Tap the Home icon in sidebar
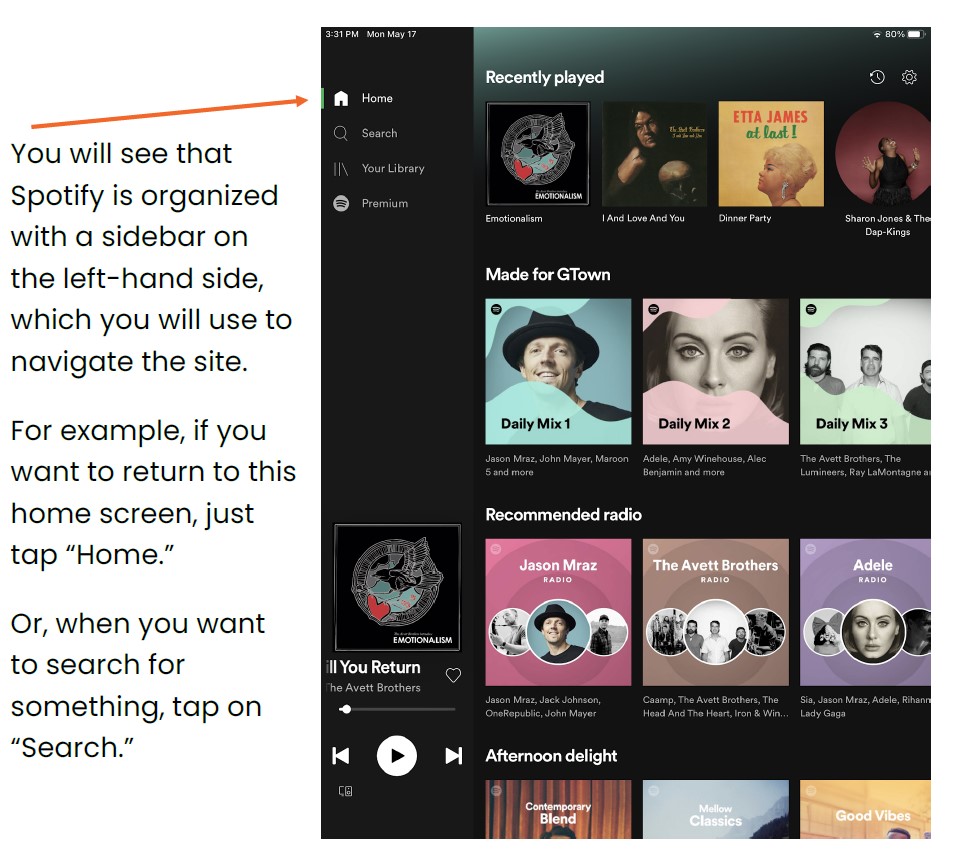The width and height of the screenshot is (958, 868). coord(341,98)
